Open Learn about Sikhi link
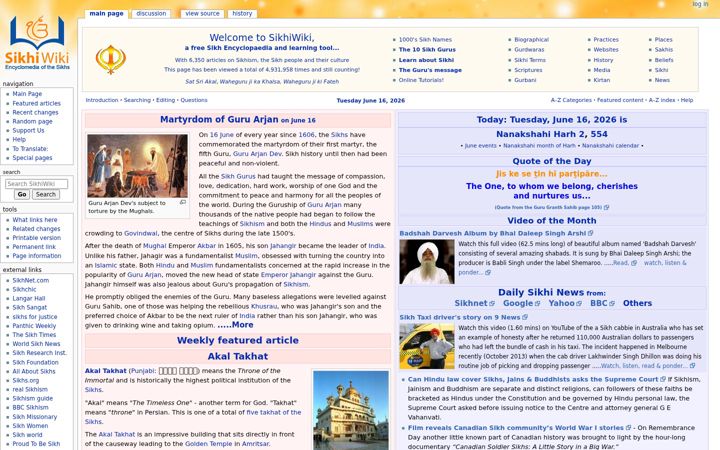Image resolution: width=720 pixels, height=450 pixels. click(x=426, y=60)
